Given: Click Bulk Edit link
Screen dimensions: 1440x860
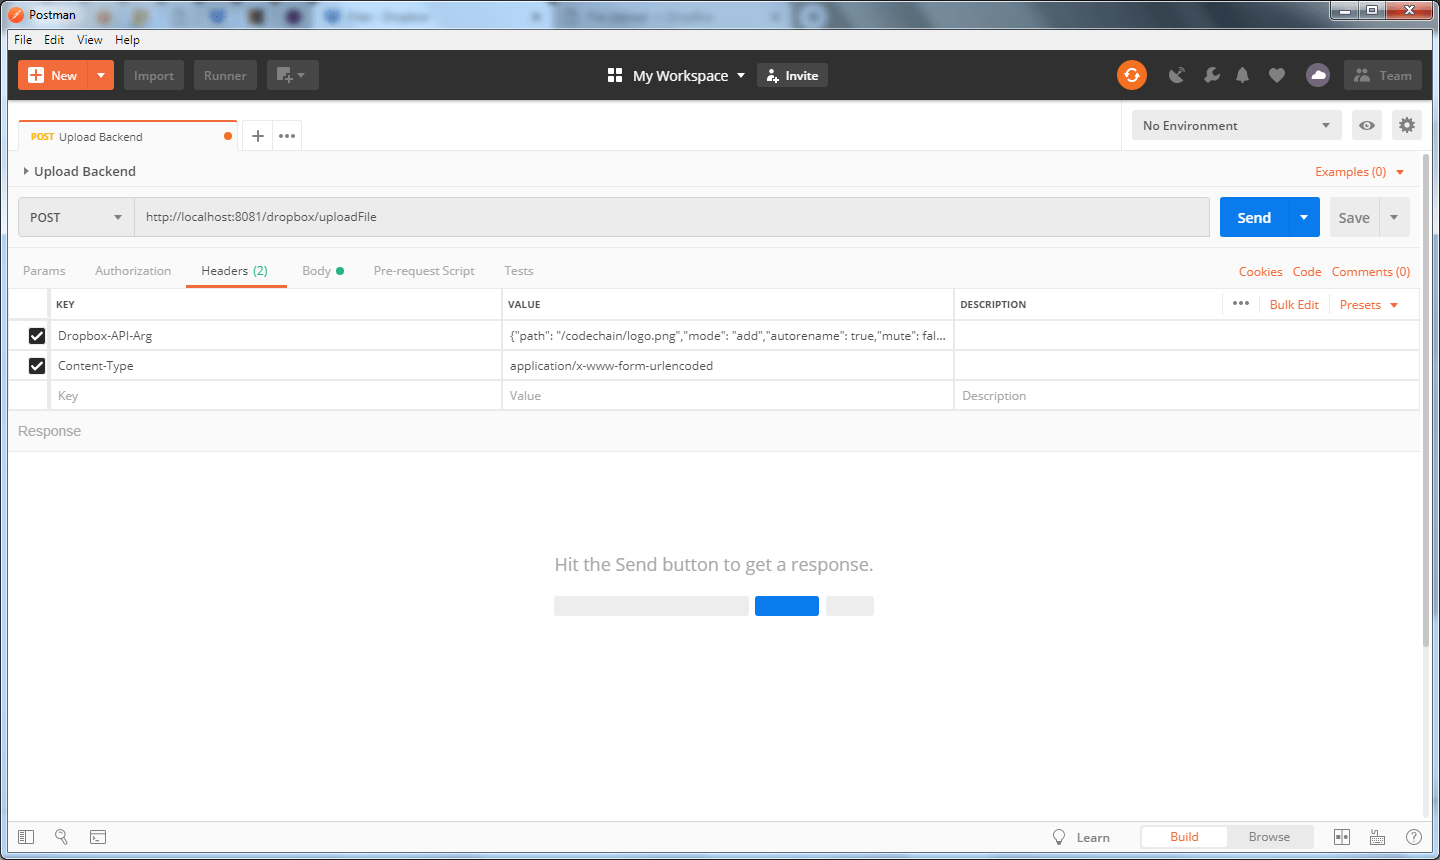Looking at the screenshot, I should click(x=1294, y=304).
